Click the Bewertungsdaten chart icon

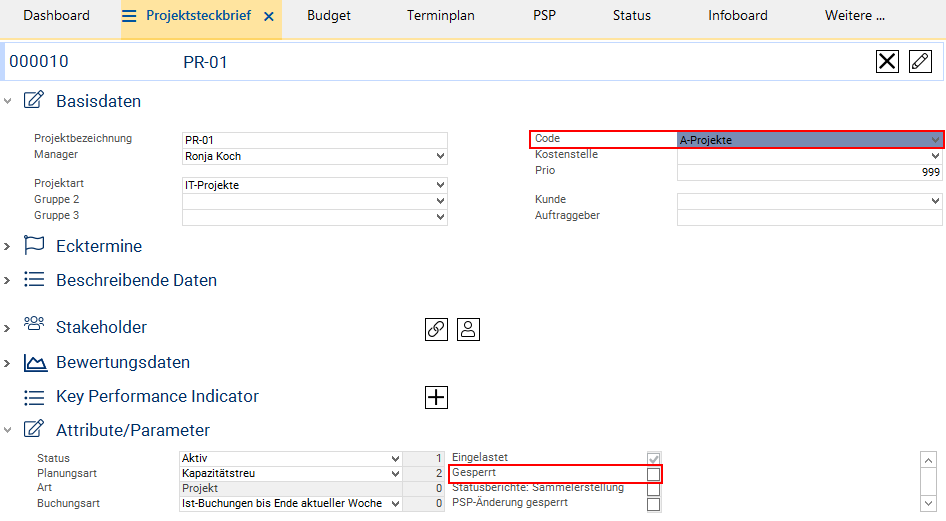(x=35, y=362)
